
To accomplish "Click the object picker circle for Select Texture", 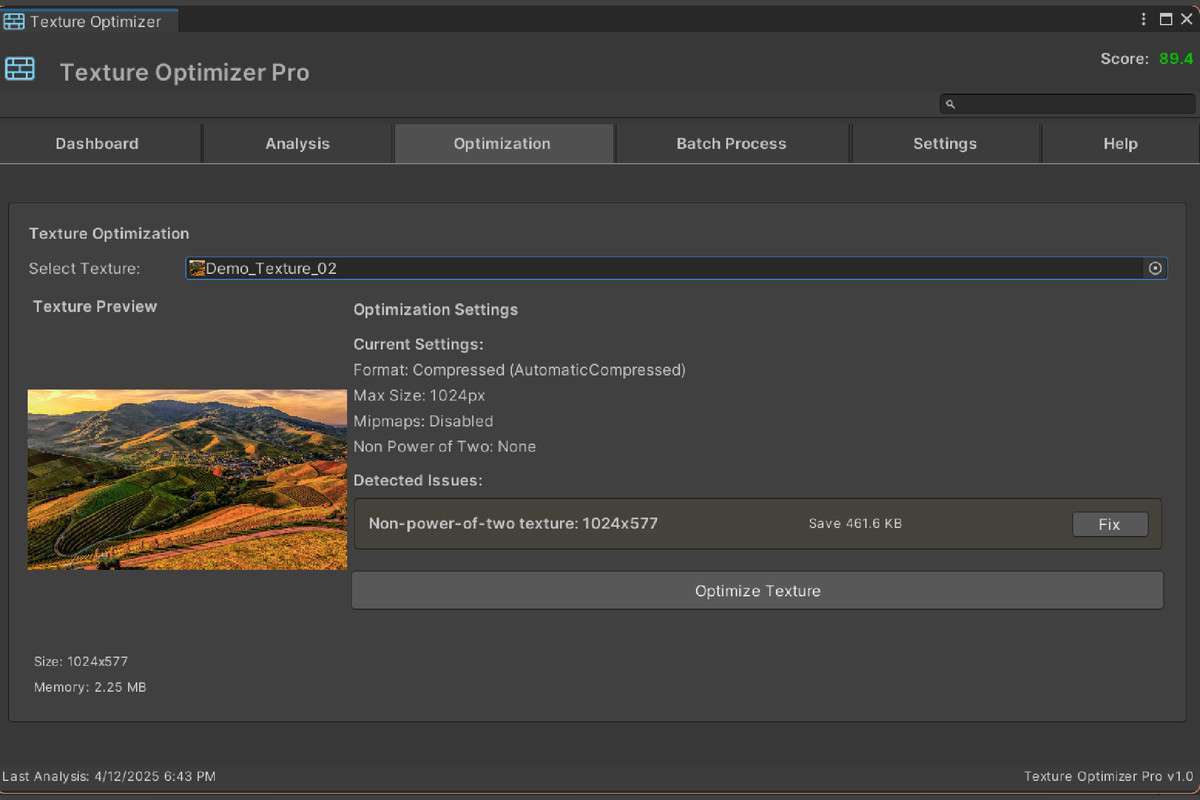I will 1155,268.
